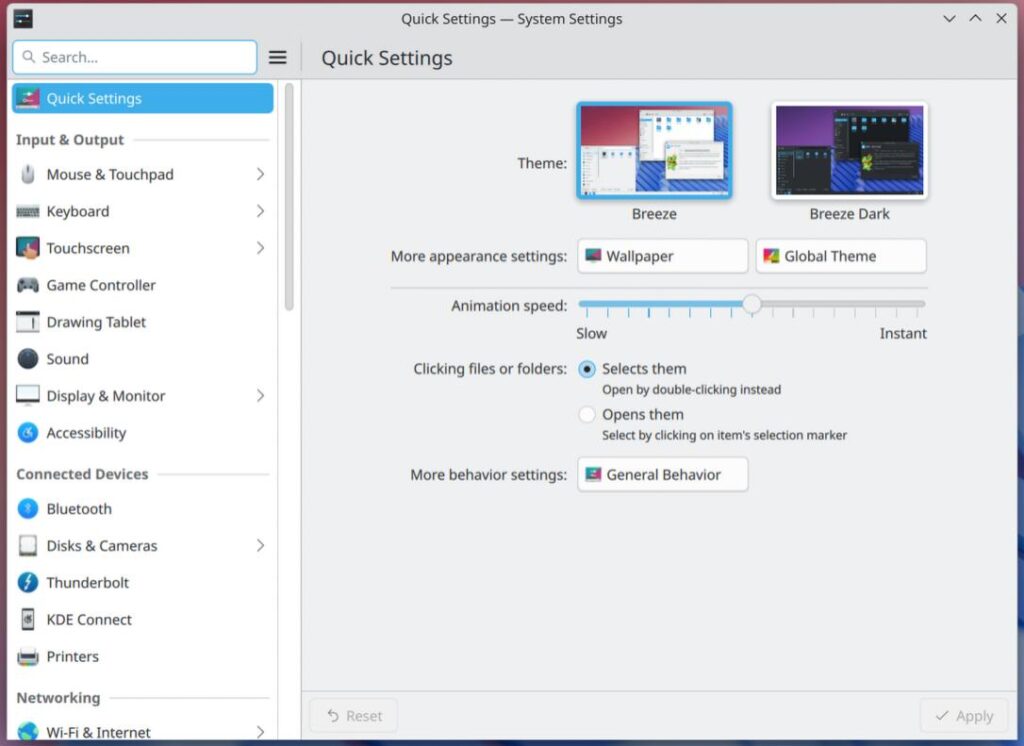This screenshot has height=746, width=1024.
Task: Click the Game Controller icon
Action: (x=27, y=285)
